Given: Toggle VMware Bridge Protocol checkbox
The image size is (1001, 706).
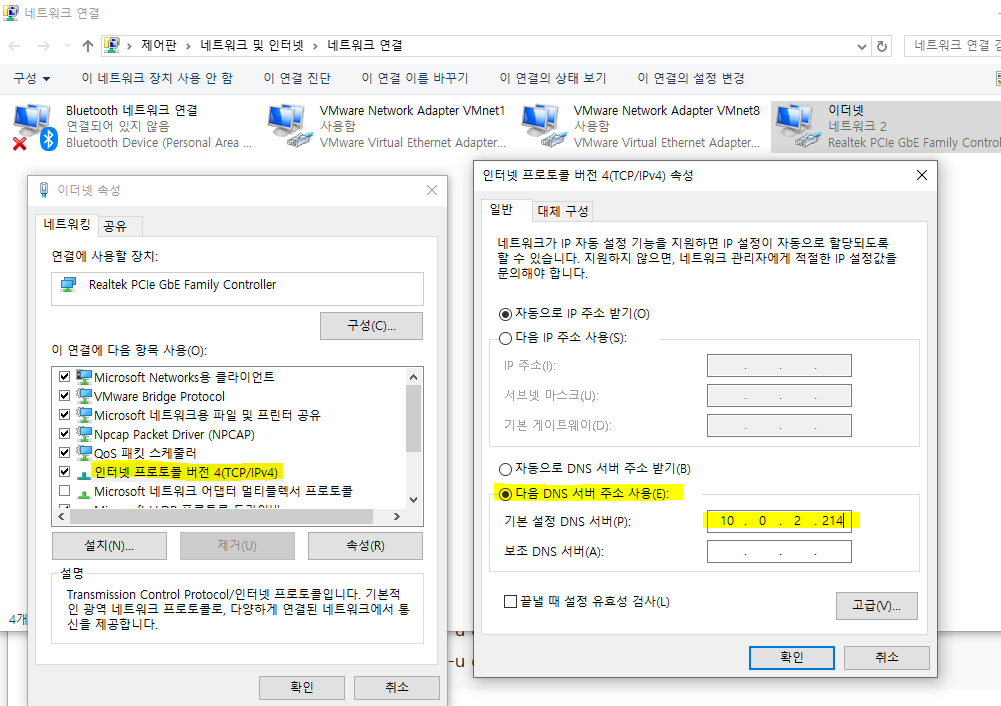Looking at the screenshot, I should (64, 396).
